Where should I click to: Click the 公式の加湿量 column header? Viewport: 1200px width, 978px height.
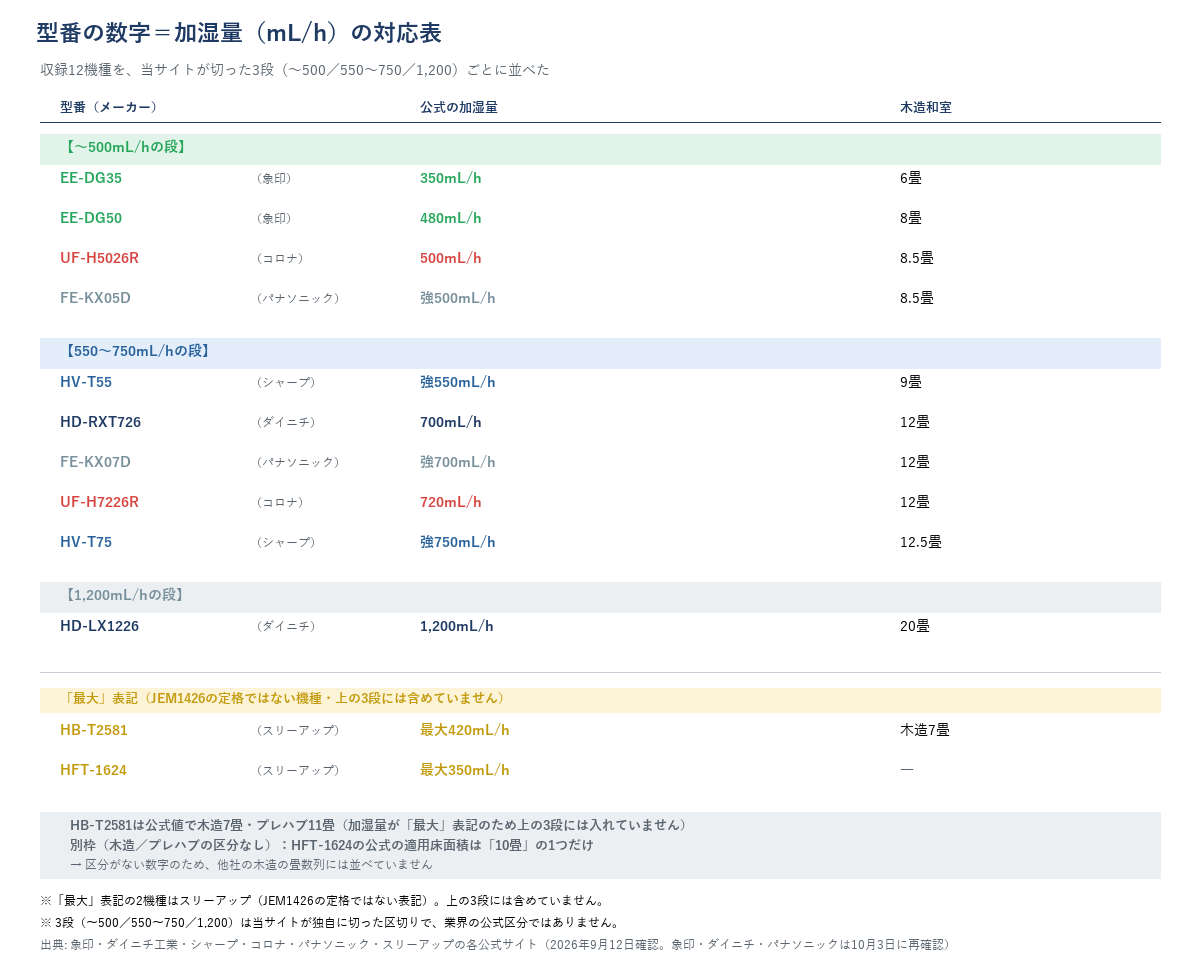459,107
